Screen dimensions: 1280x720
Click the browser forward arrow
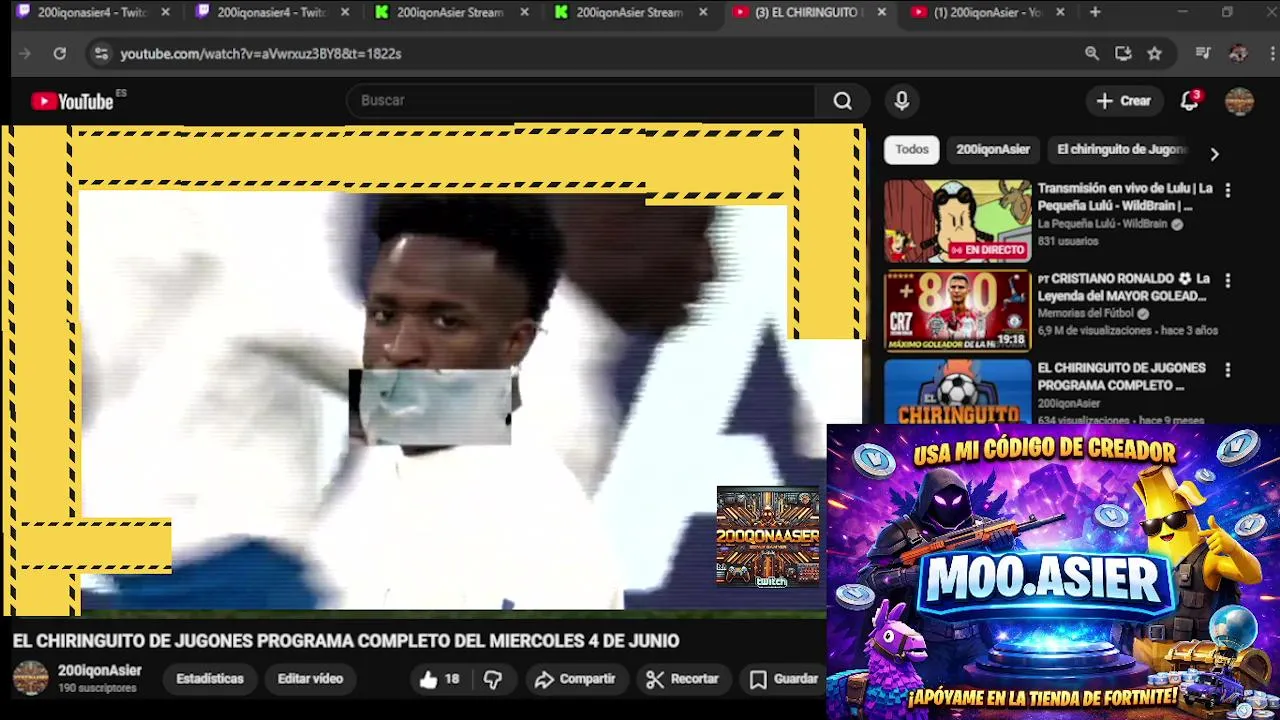(25, 54)
